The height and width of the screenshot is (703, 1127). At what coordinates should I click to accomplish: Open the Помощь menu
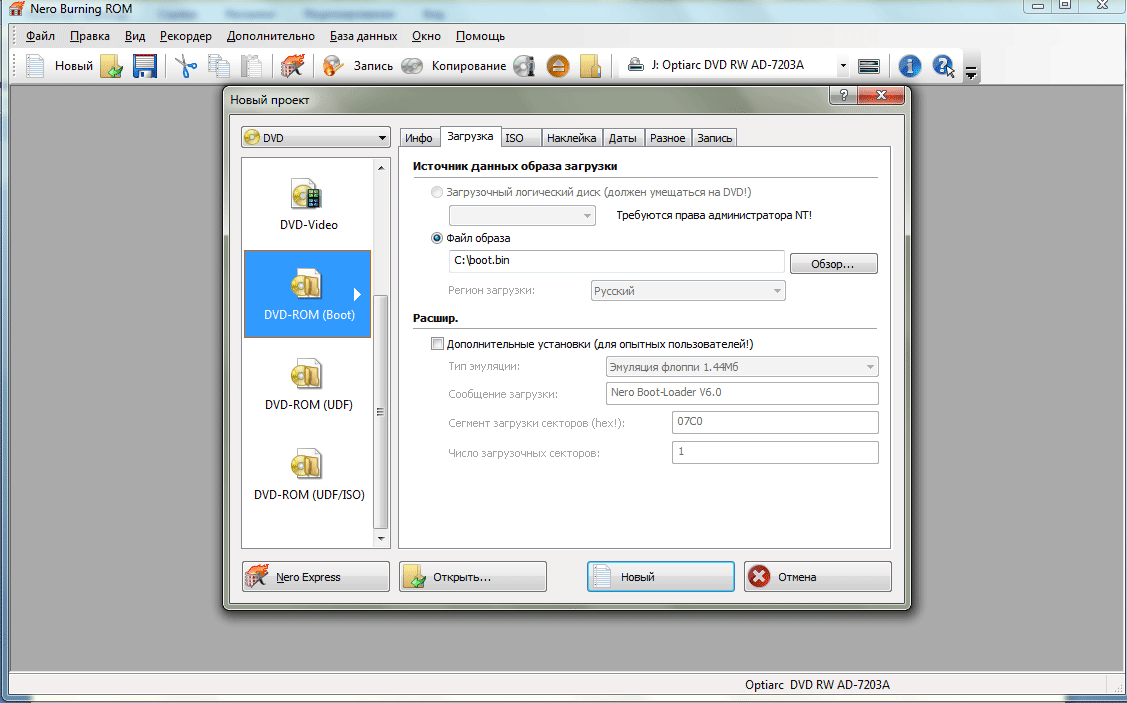point(480,36)
